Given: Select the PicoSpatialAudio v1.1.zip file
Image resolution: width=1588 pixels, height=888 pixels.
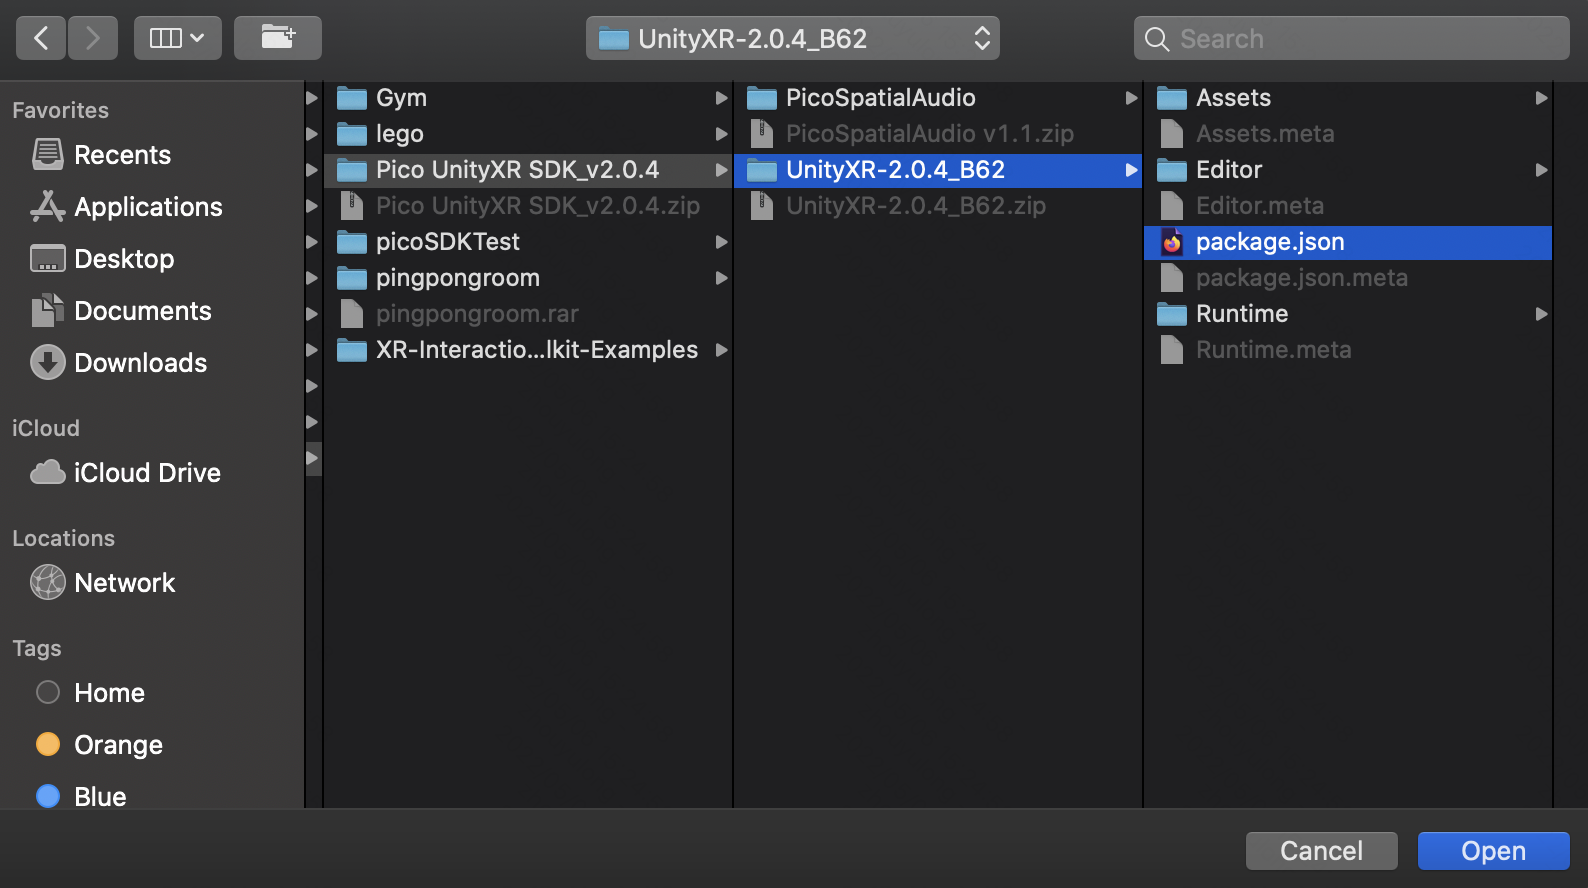Looking at the screenshot, I should [938, 134].
